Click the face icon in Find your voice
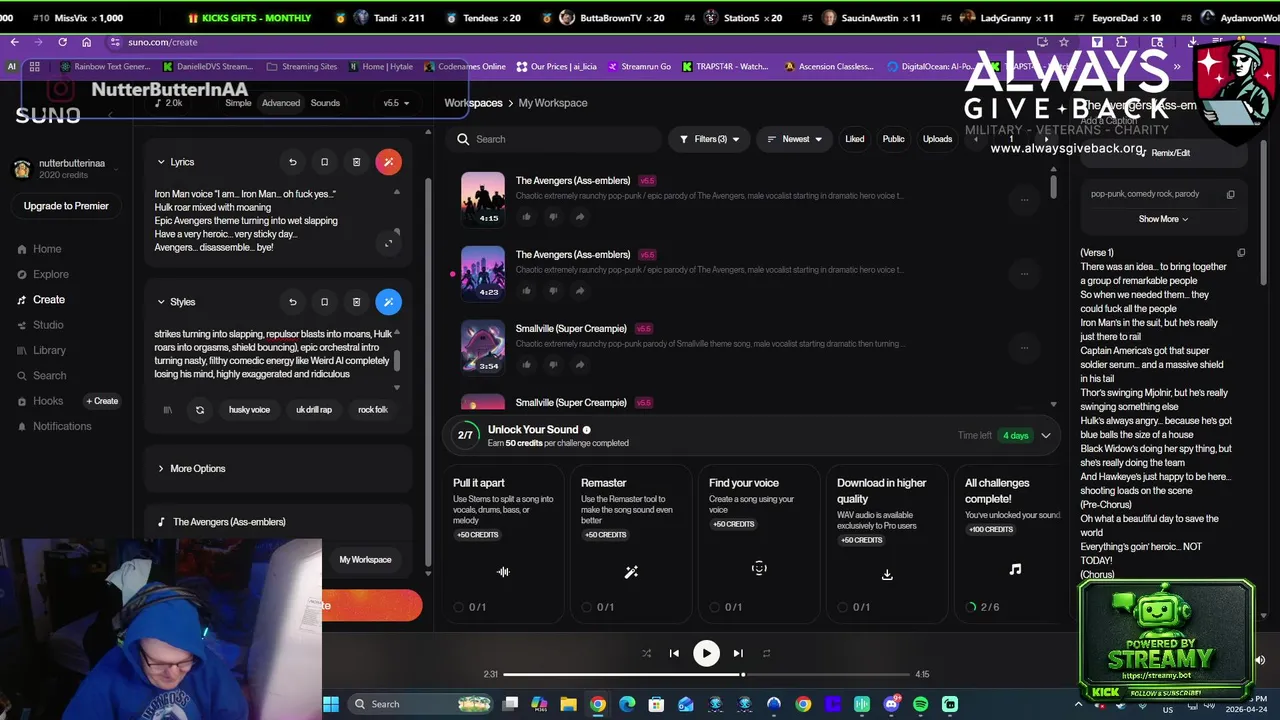The width and height of the screenshot is (1280, 720). pos(759,568)
